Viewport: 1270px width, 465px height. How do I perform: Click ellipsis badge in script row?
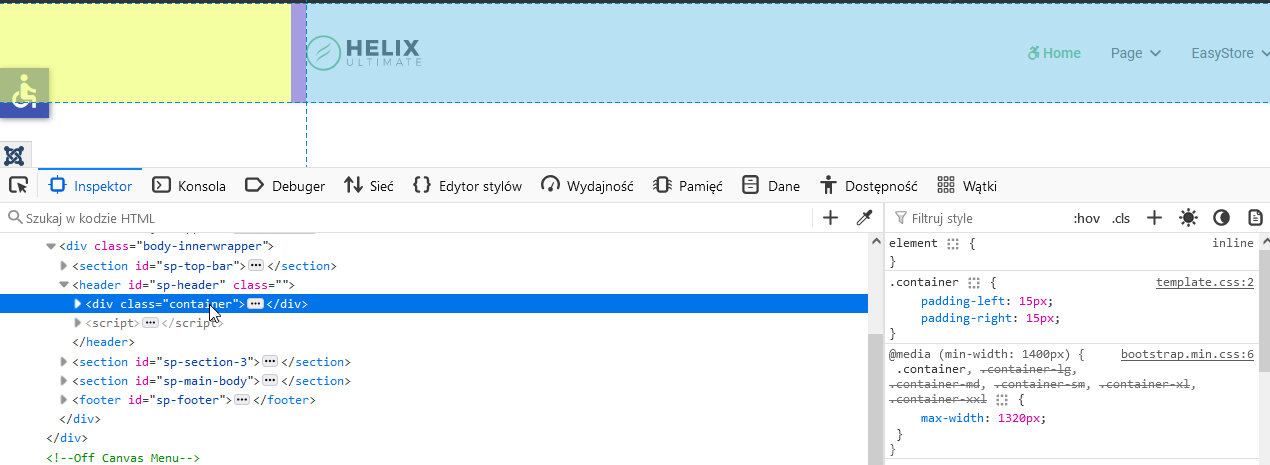pos(150,323)
